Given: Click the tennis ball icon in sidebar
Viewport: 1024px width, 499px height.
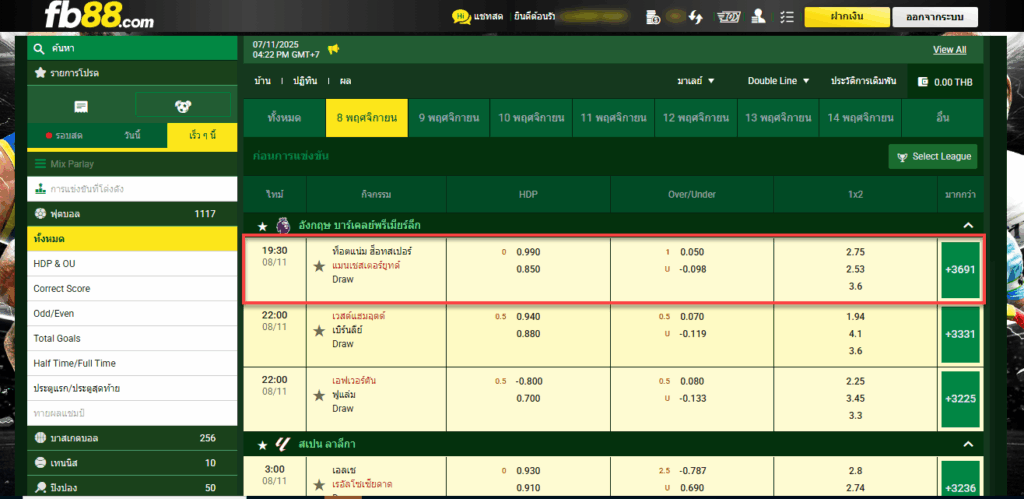Looking at the screenshot, I should 40,463.
